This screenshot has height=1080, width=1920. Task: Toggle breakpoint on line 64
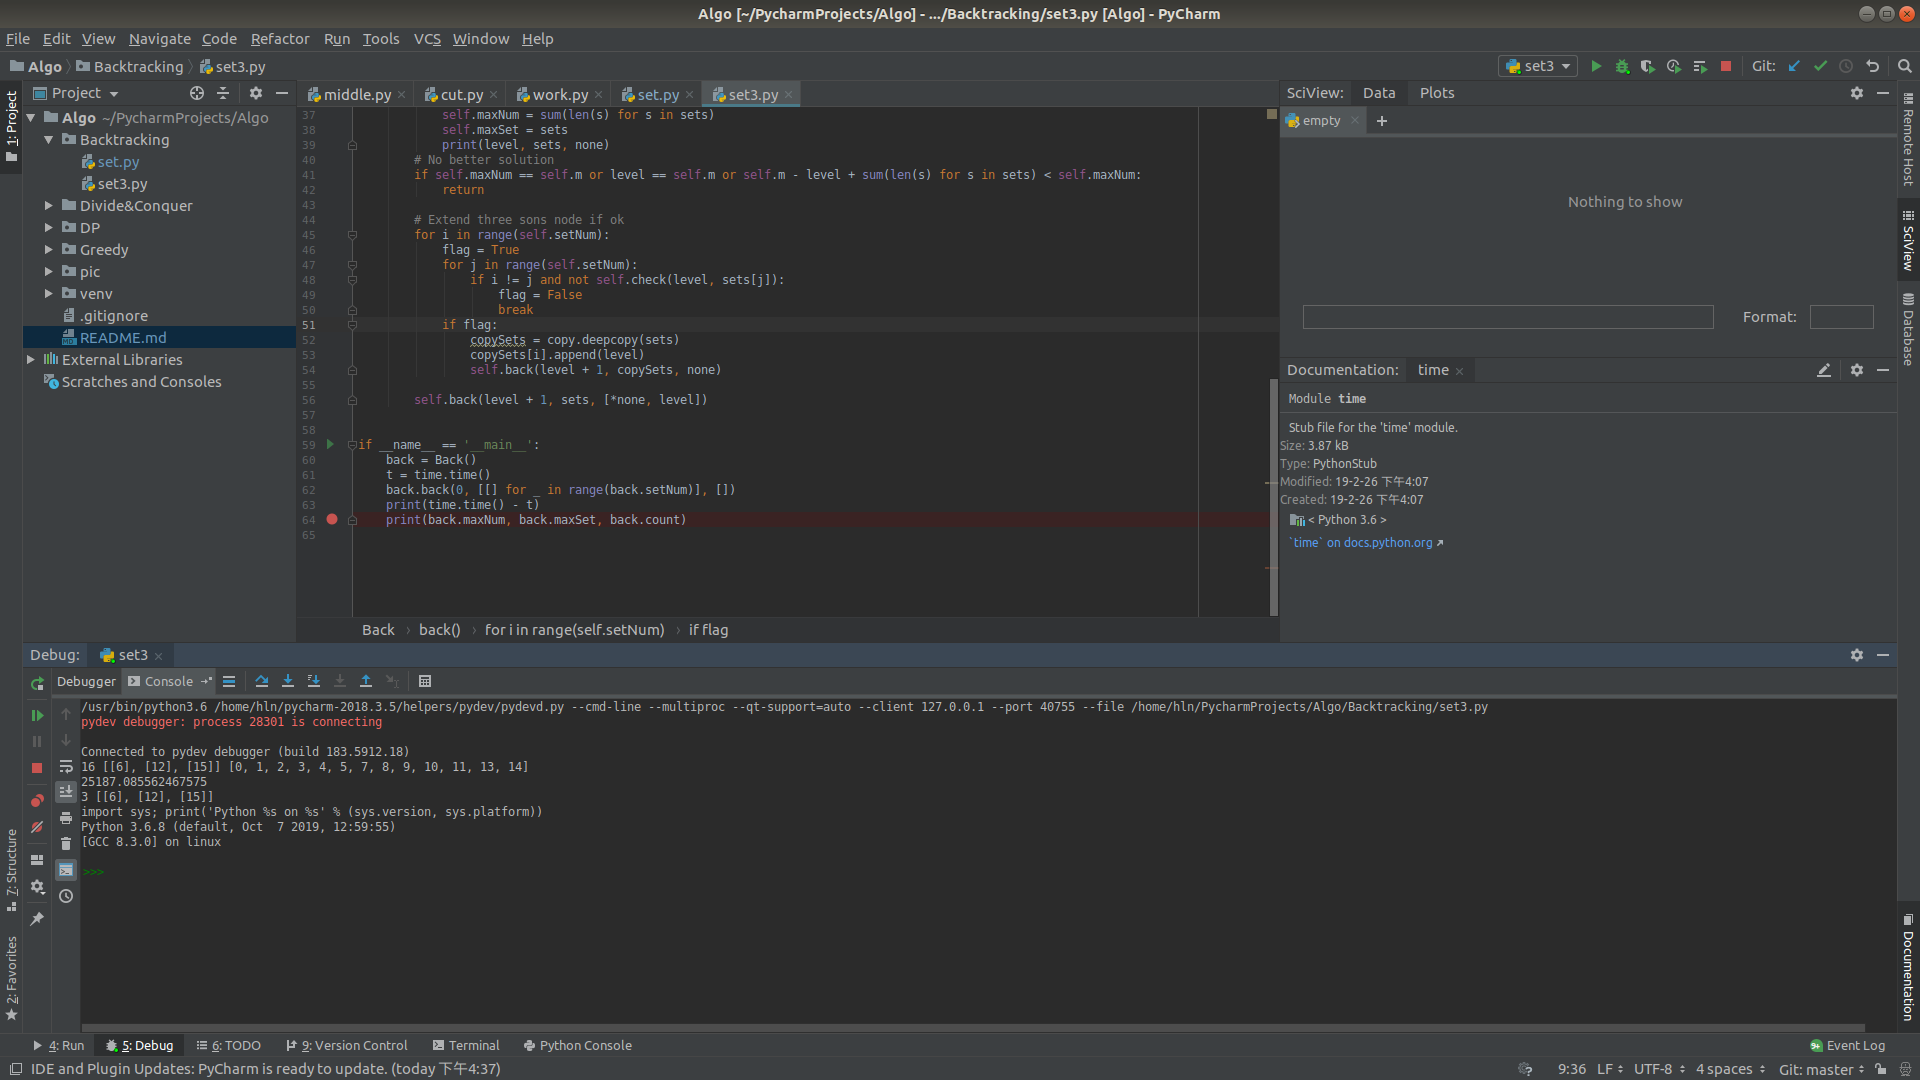pos(332,520)
